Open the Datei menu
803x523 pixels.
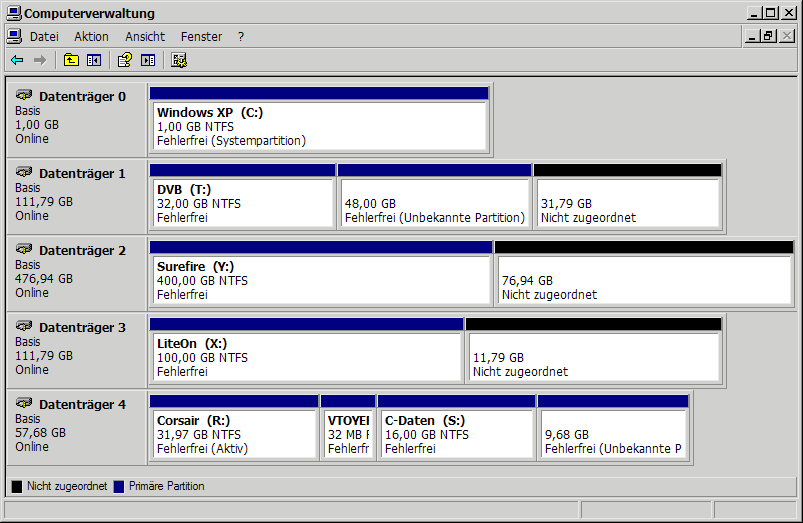(44, 37)
